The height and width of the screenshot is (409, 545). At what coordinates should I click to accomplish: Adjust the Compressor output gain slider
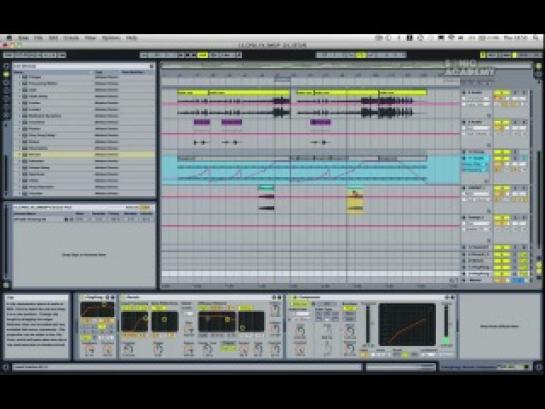pos(446,325)
